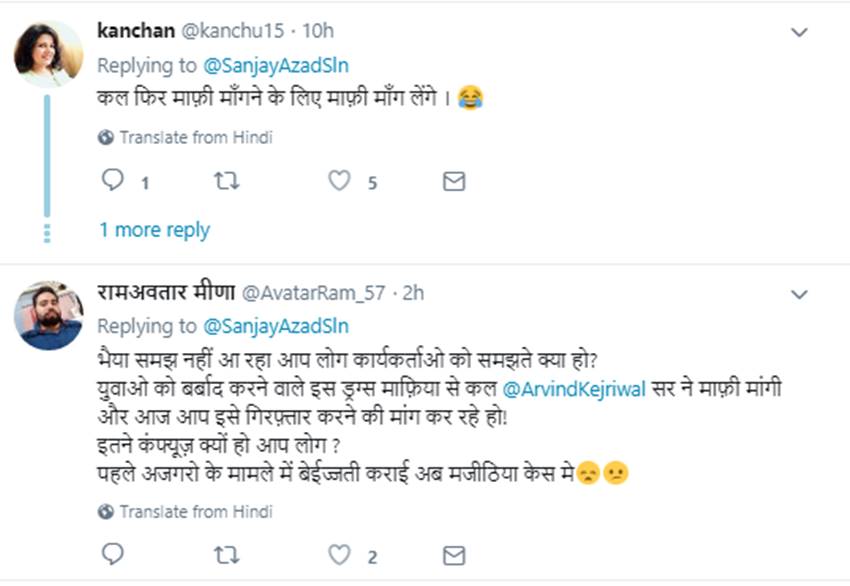Open more options chevron on kanchan's tweet
The height and width of the screenshot is (586, 850).
[x=799, y=33]
